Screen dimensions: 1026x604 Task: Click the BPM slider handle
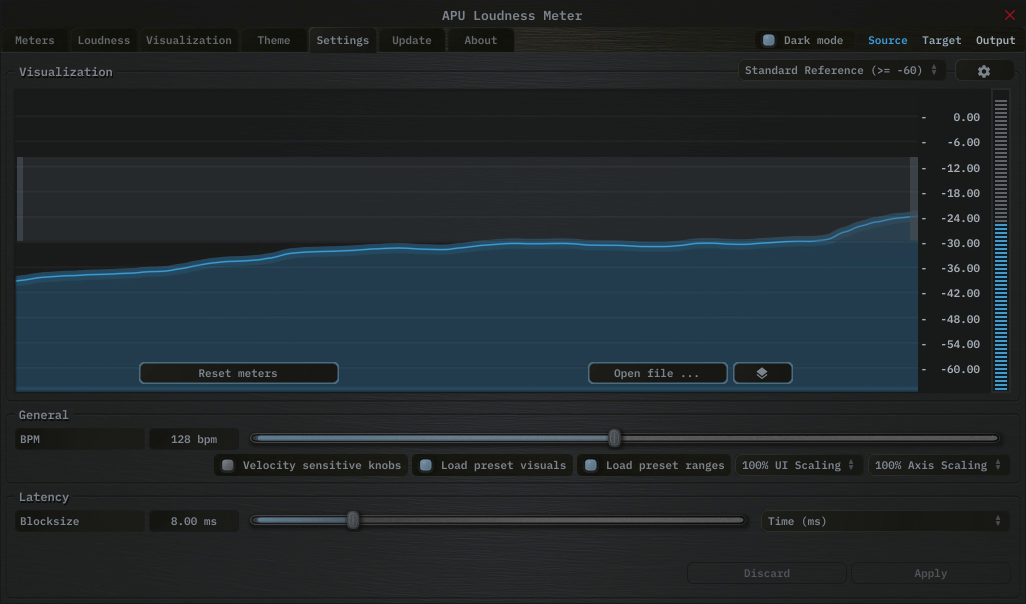point(614,438)
